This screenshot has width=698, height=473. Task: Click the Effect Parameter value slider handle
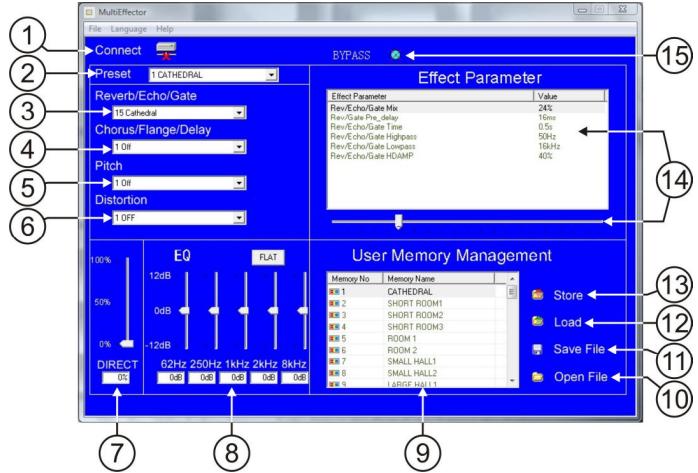click(398, 221)
